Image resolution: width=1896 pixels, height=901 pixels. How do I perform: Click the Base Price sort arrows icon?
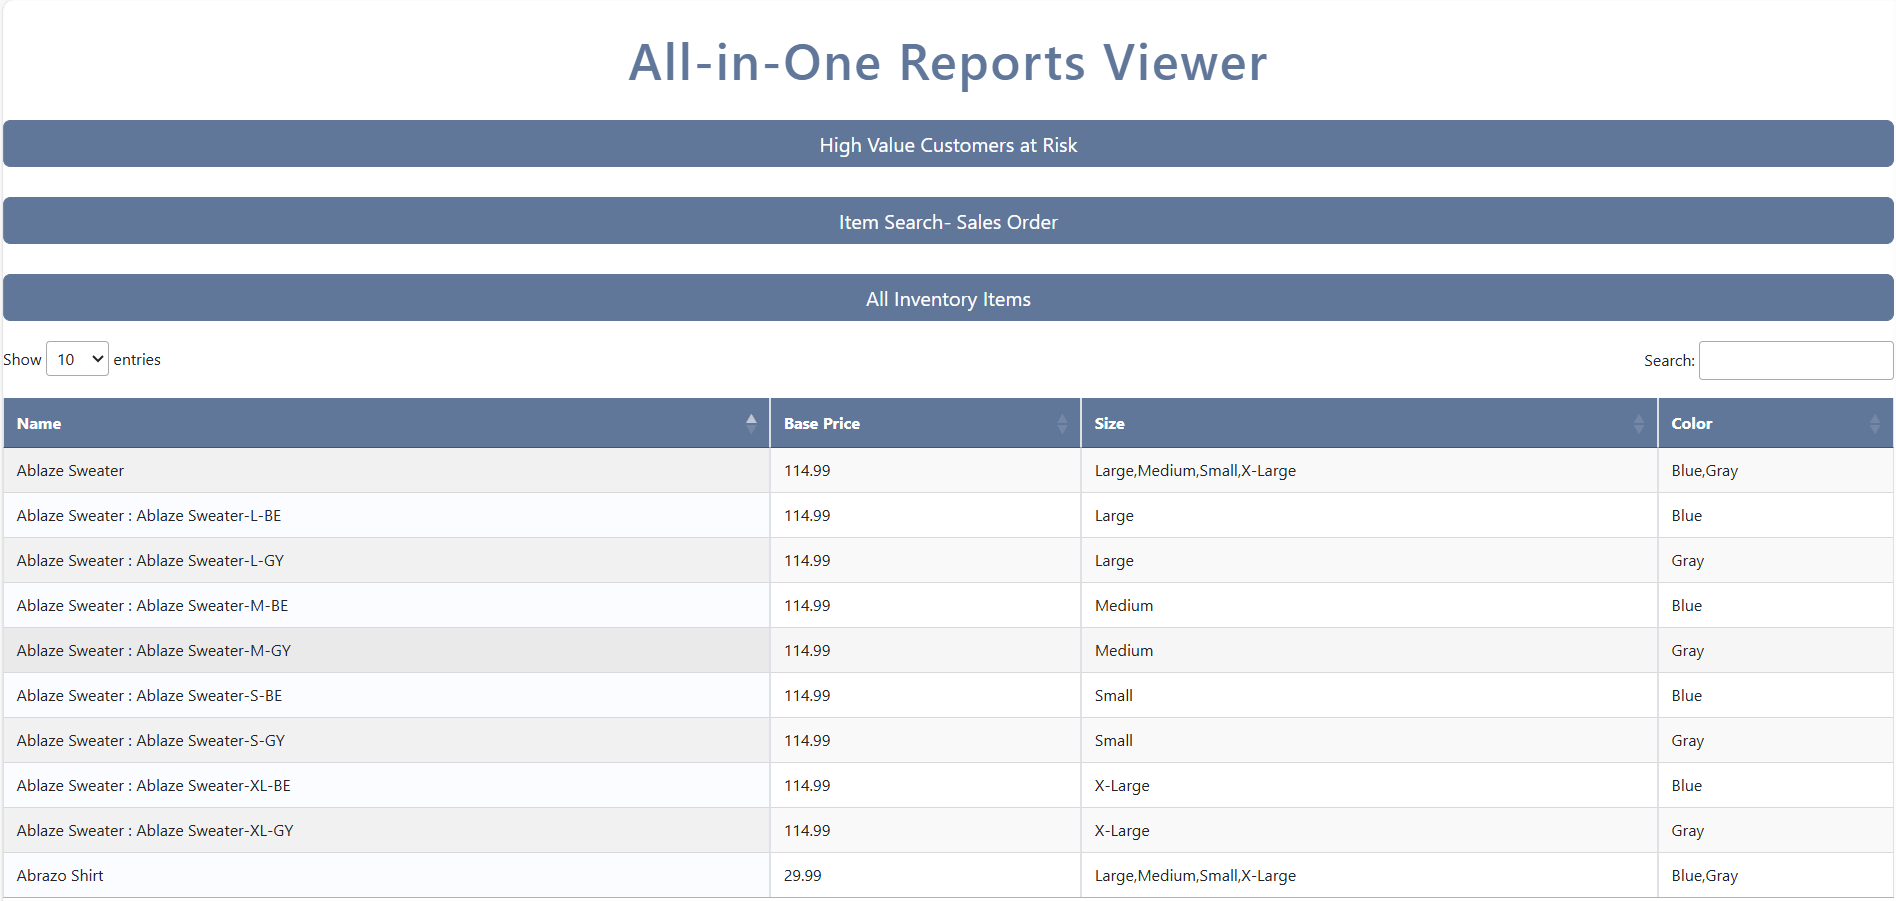(1061, 424)
